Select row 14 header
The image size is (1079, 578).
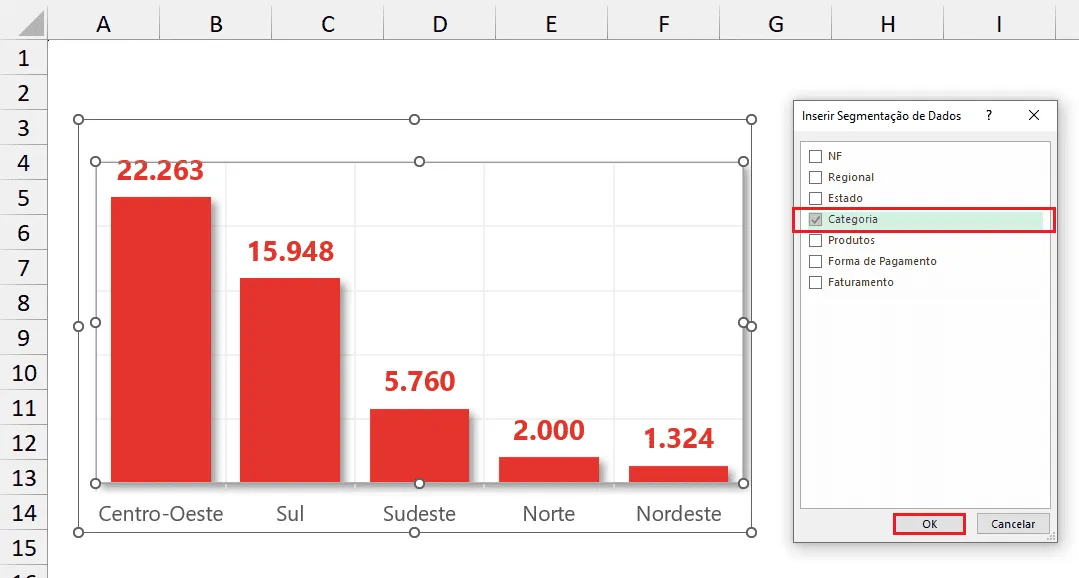point(23,513)
